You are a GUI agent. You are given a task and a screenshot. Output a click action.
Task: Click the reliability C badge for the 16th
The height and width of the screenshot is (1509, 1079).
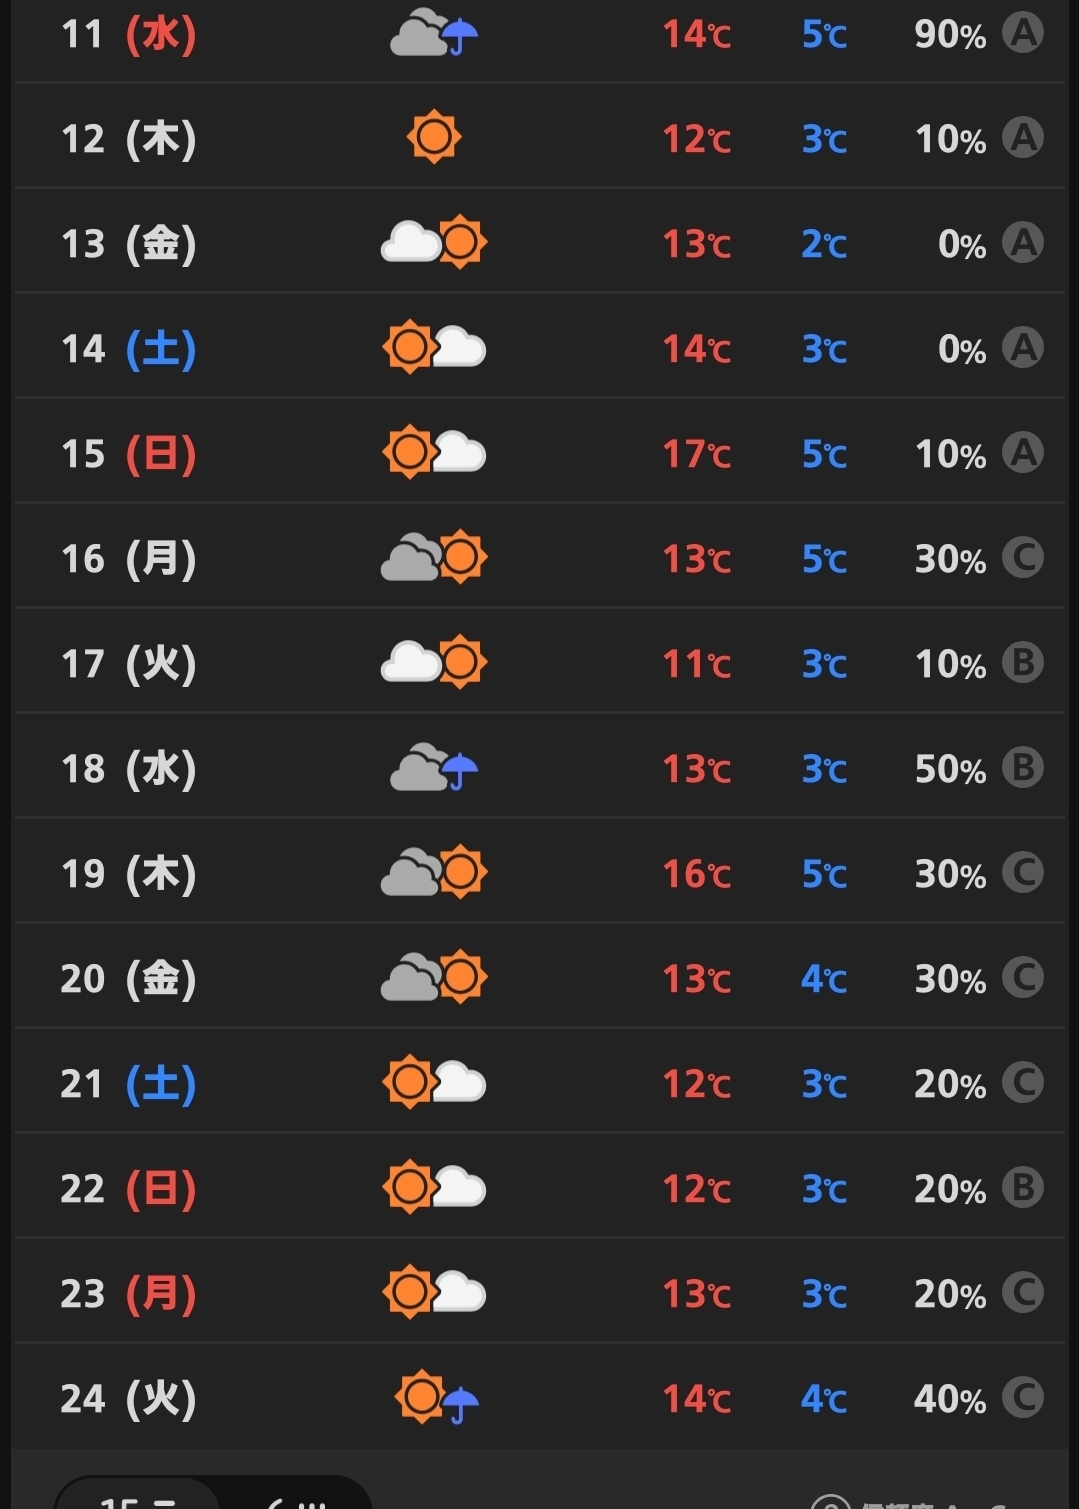pyautogui.click(x=1023, y=557)
